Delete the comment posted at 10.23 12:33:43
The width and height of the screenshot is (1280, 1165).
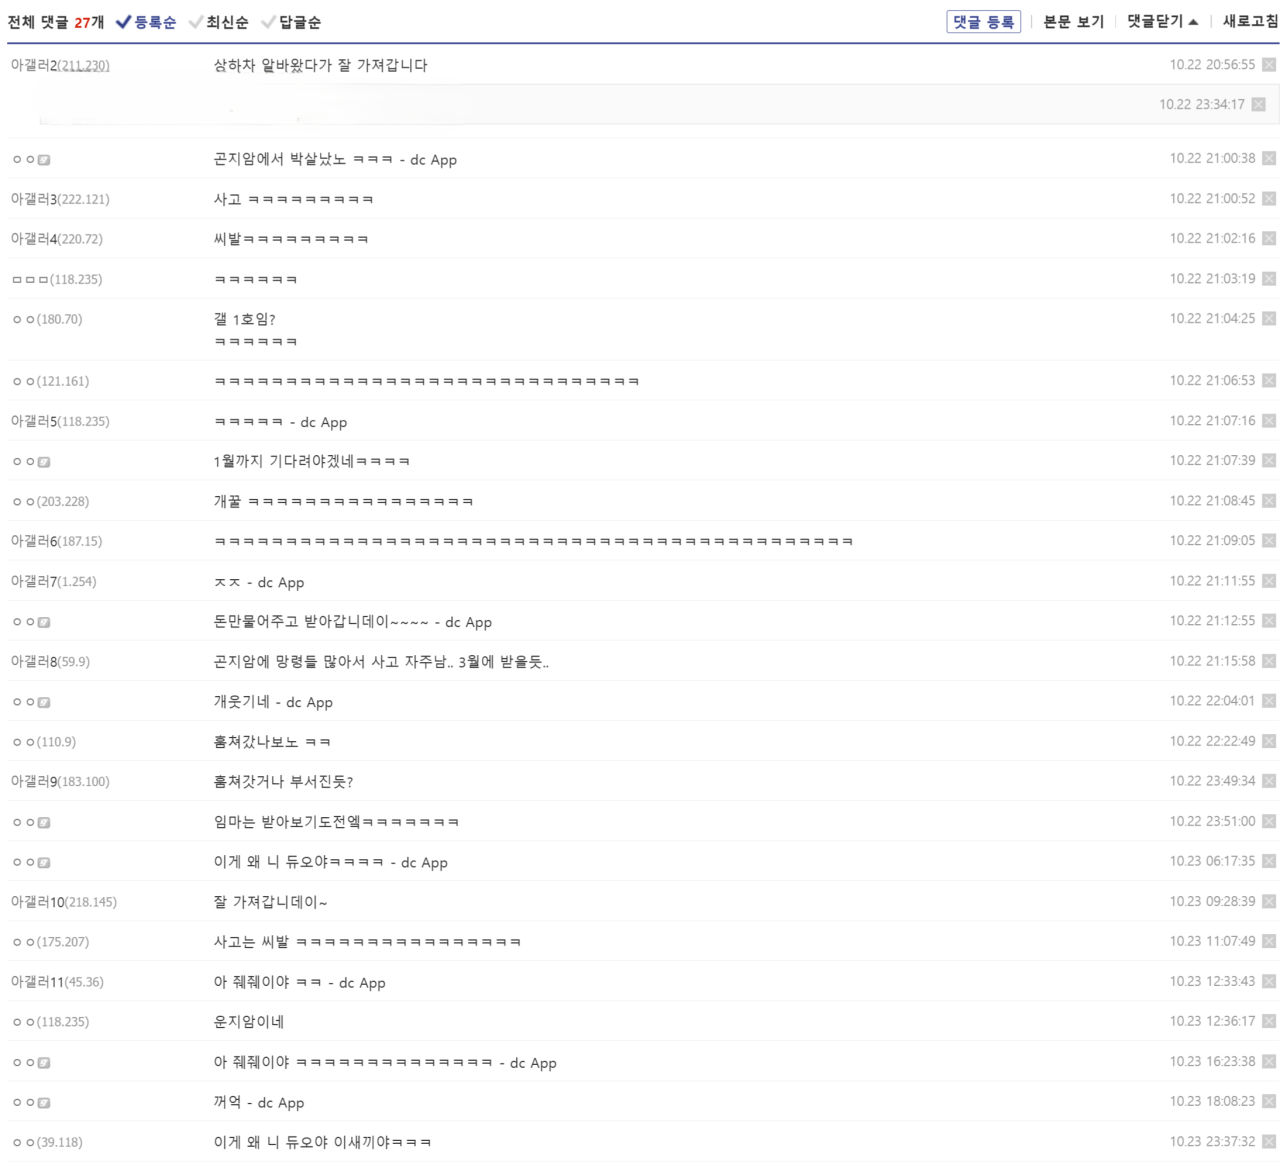point(1268,981)
